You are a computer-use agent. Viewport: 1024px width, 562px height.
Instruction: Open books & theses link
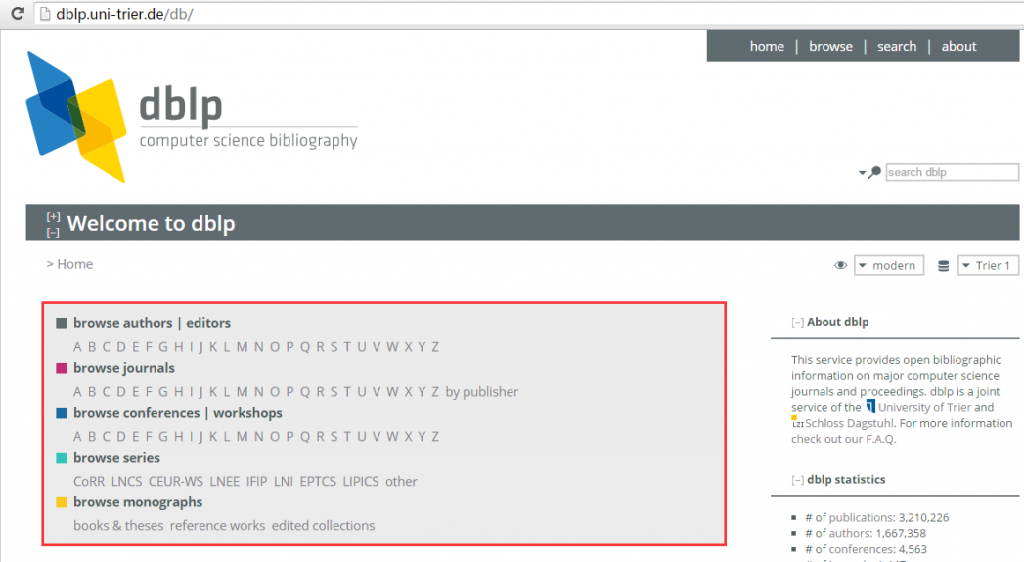(x=118, y=525)
